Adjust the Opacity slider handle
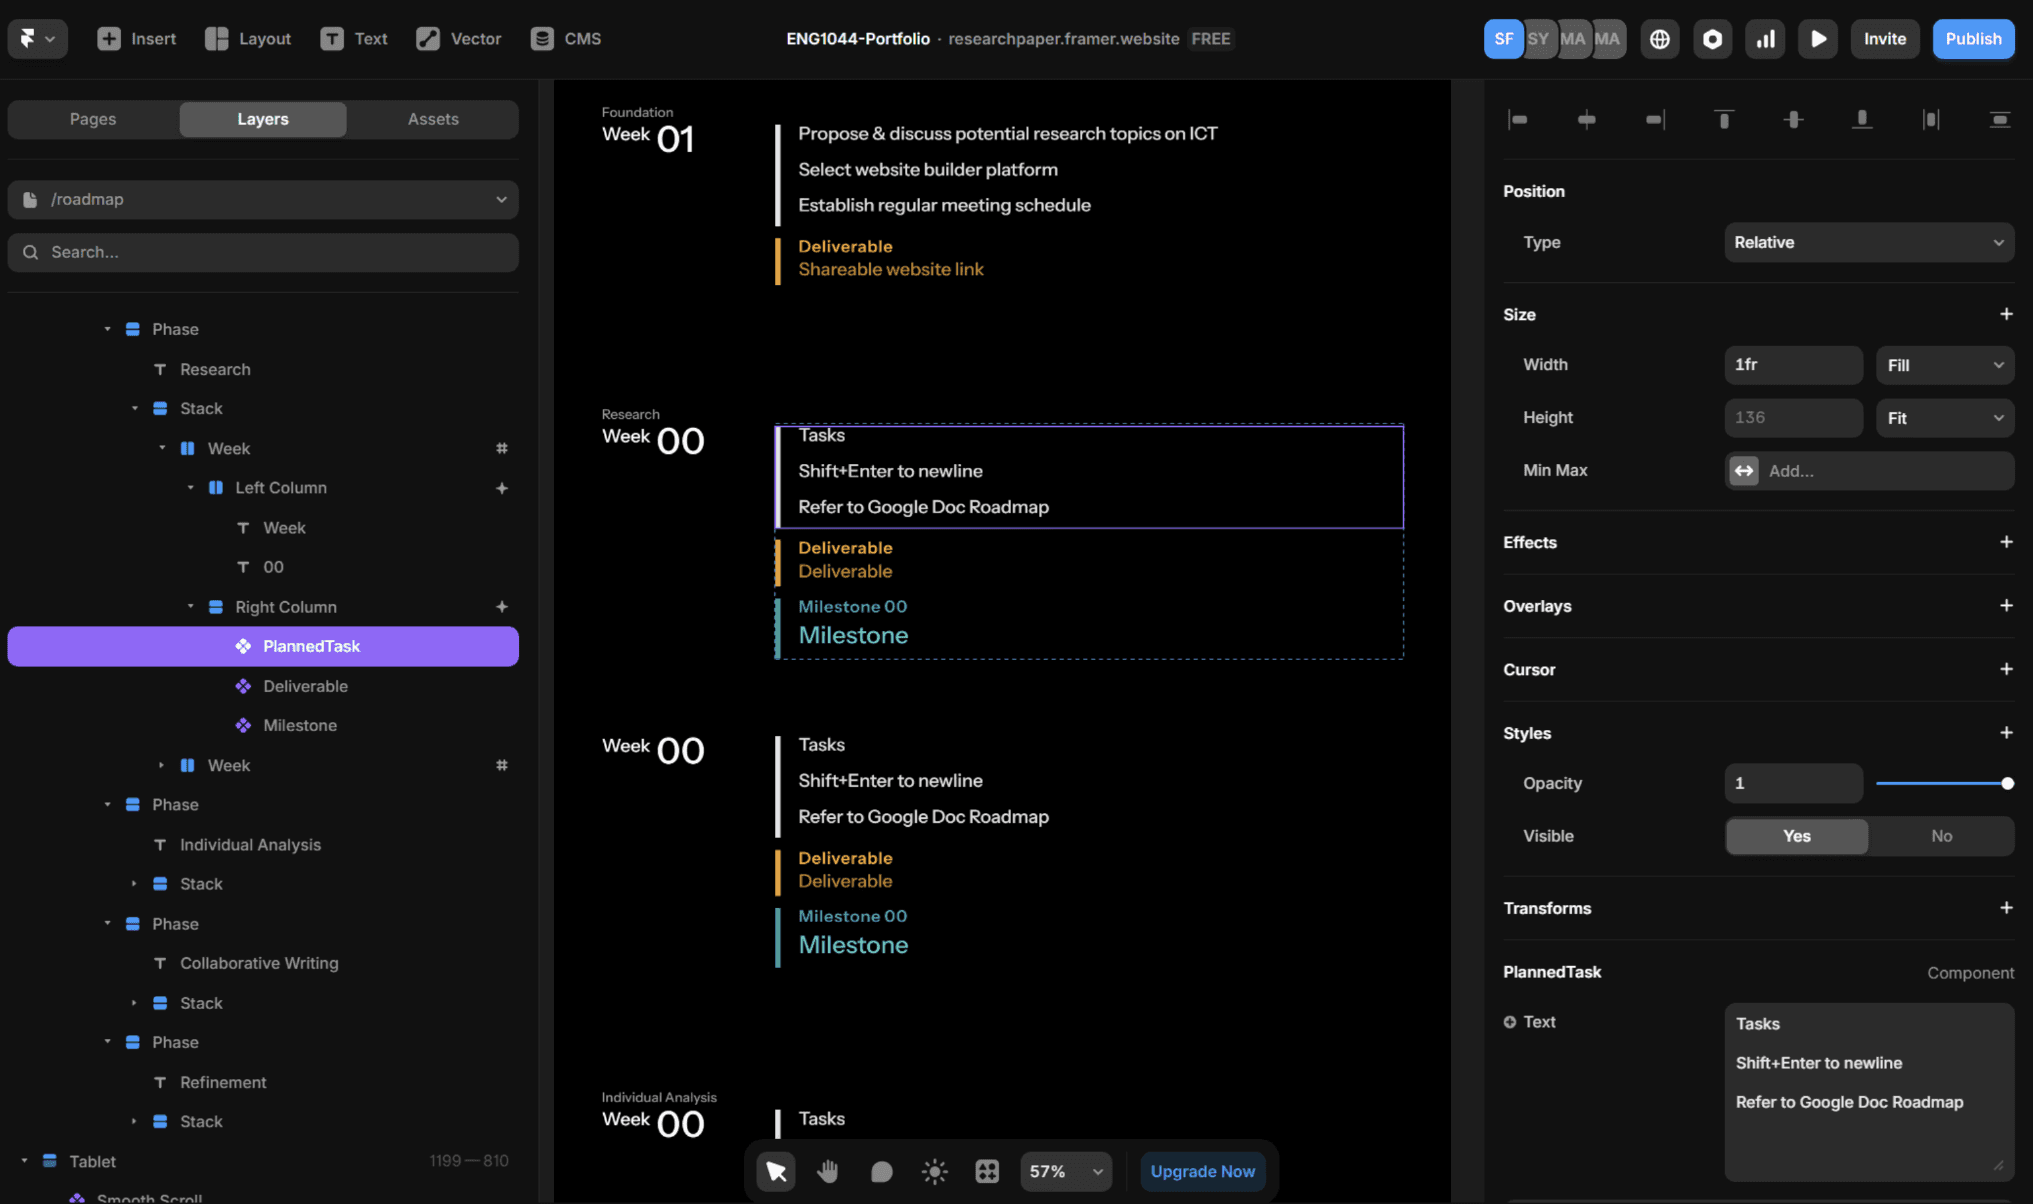Screen dimensions: 2033x1204 (x=2006, y=783)
